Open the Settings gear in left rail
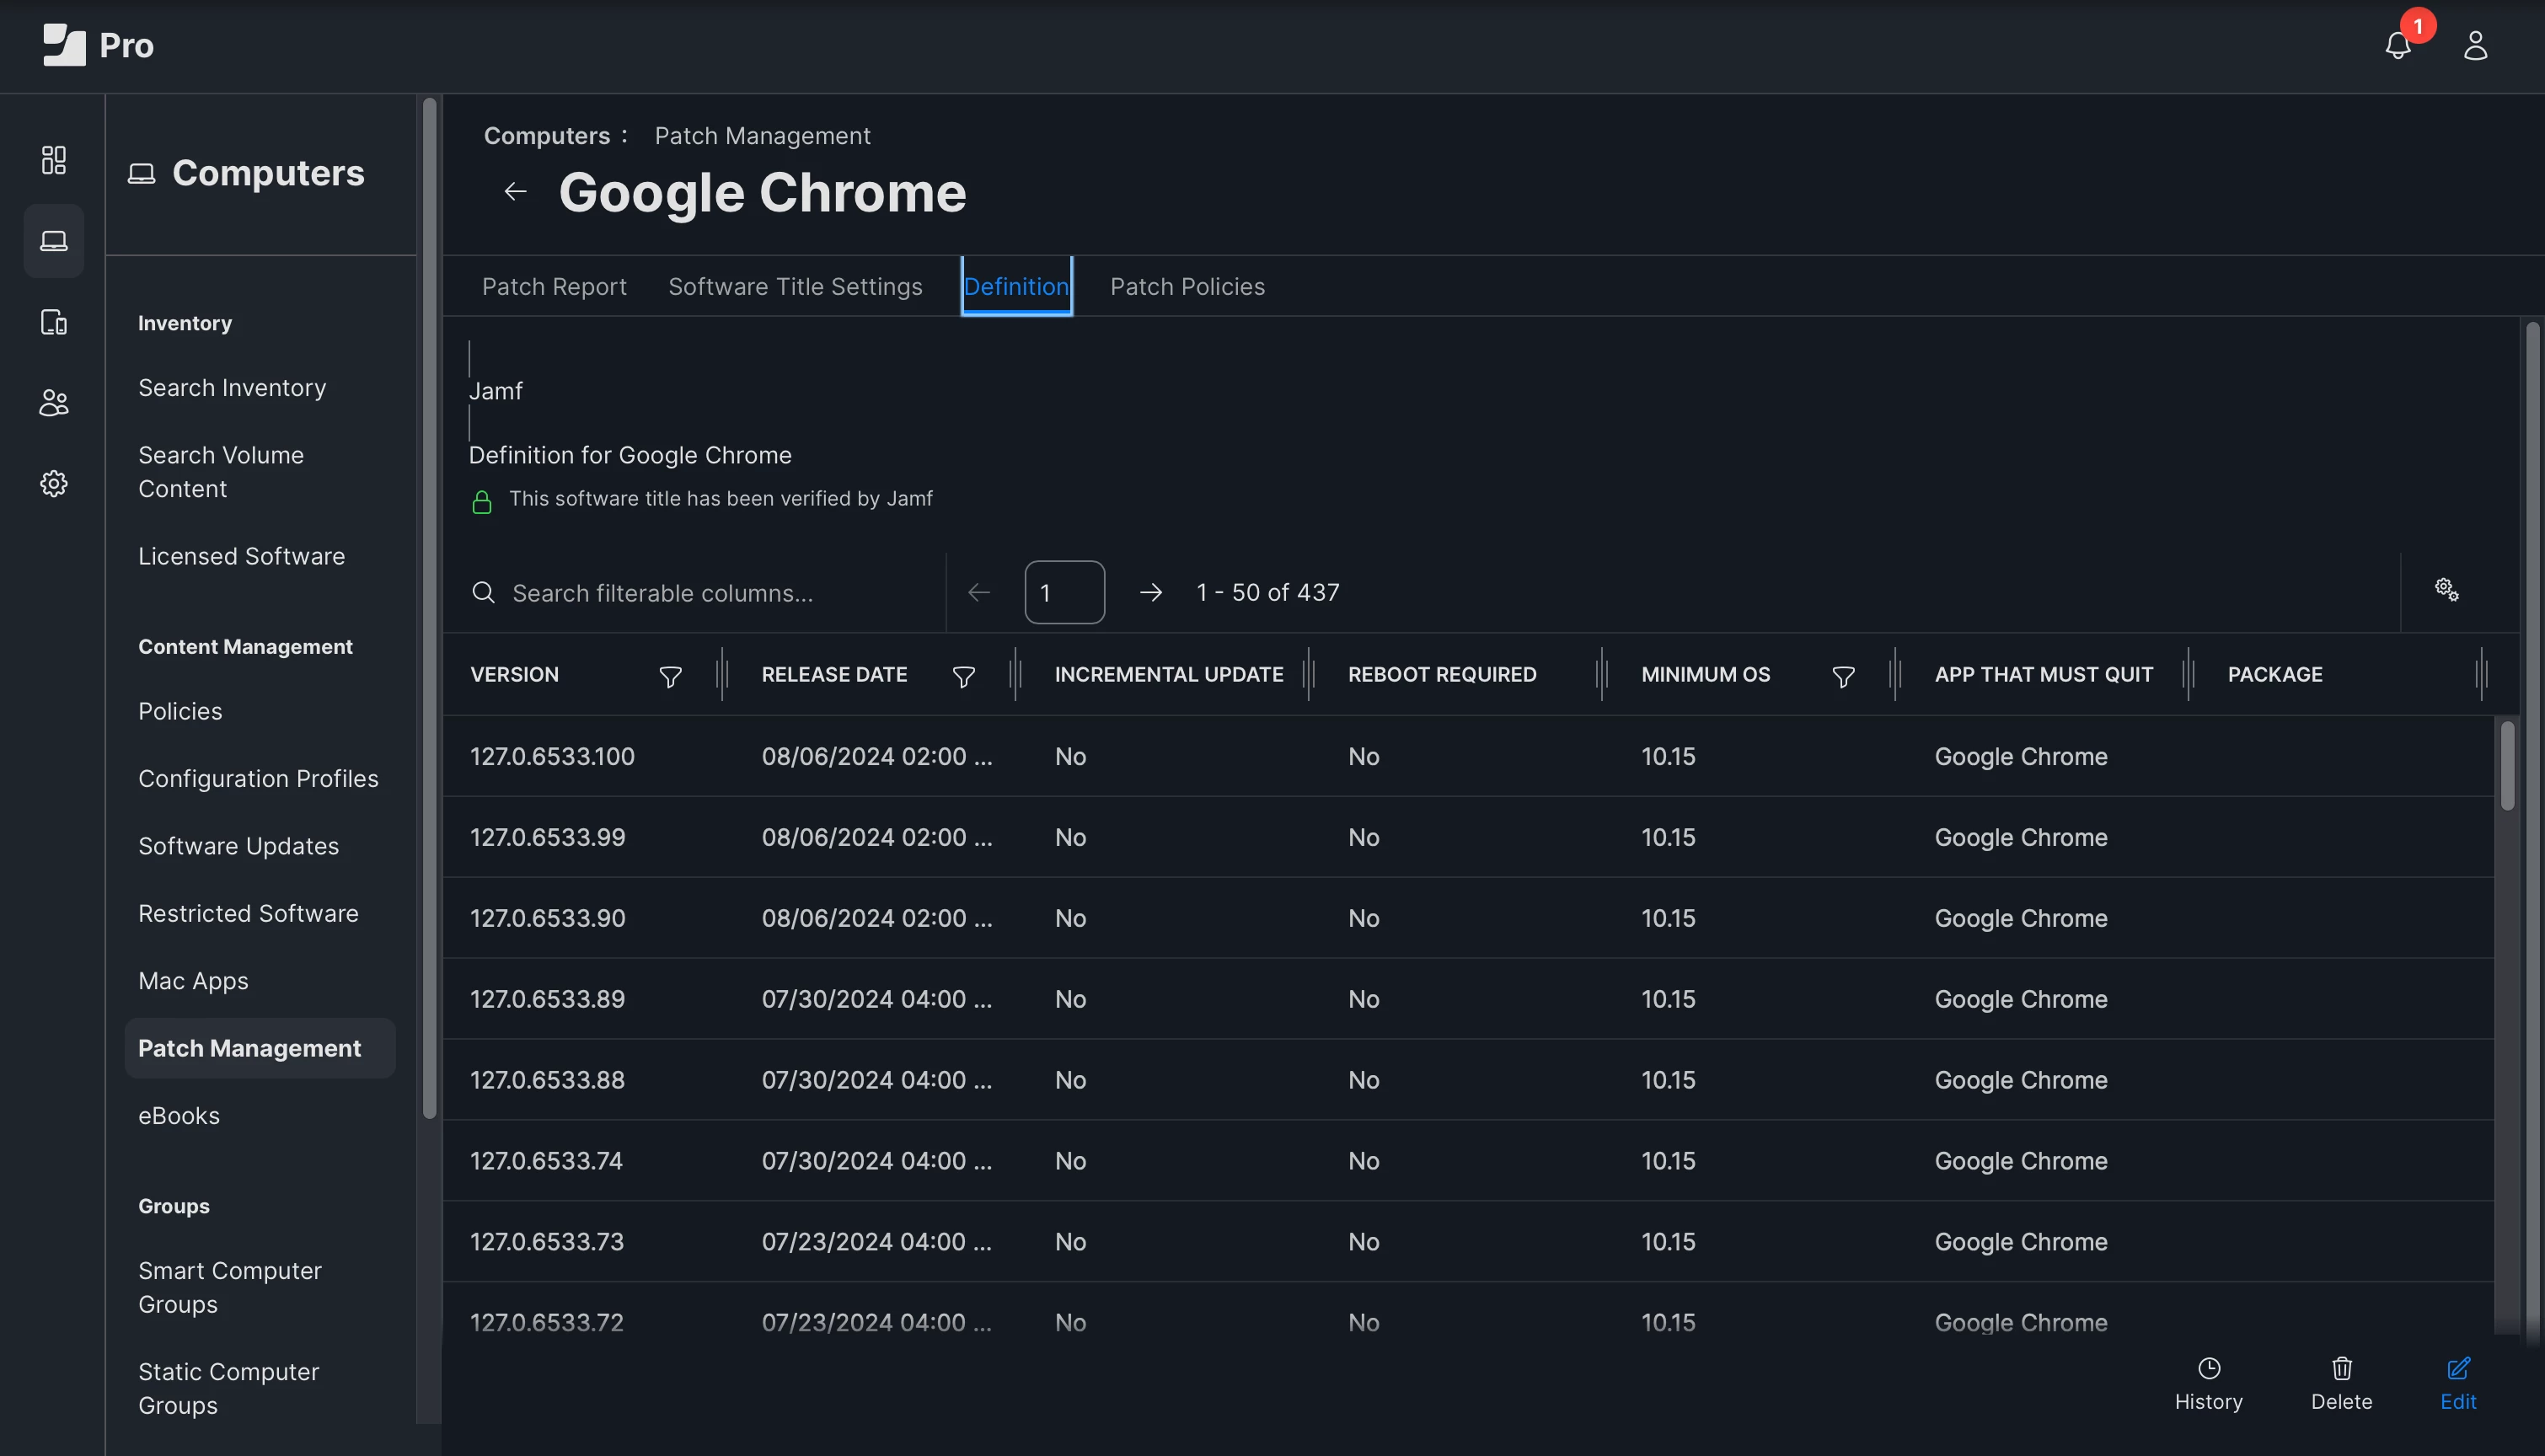This screenshot has width=2545, height=1456. (54, 484)
